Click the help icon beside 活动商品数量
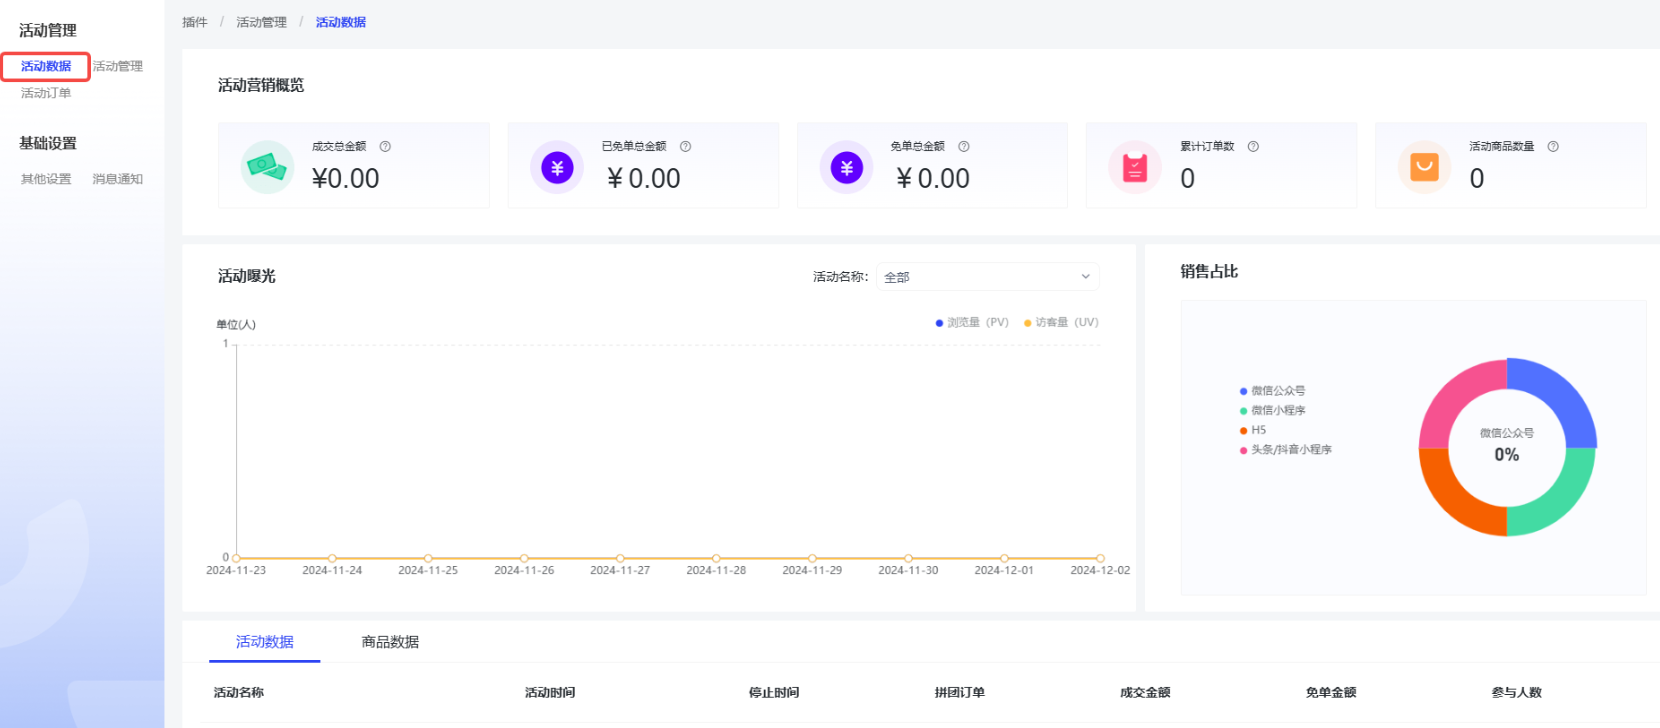The image size is (1660, 728). coord(1553,146)
